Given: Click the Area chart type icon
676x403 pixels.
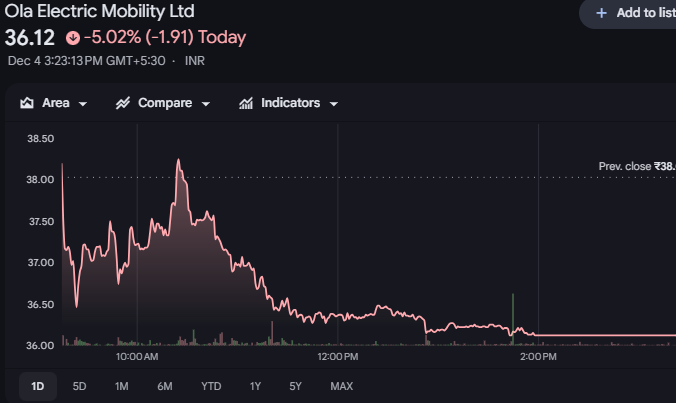Looking at the screenshot, I should point(27,103).
